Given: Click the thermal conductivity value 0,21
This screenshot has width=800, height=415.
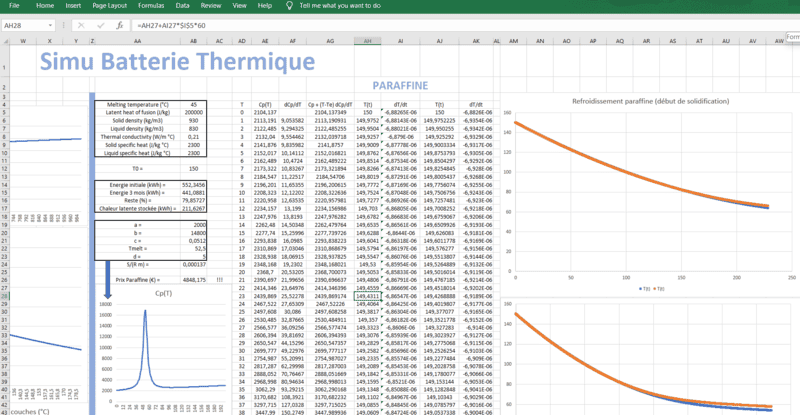Looking at the screenshot, I should [x=193, y=137].
